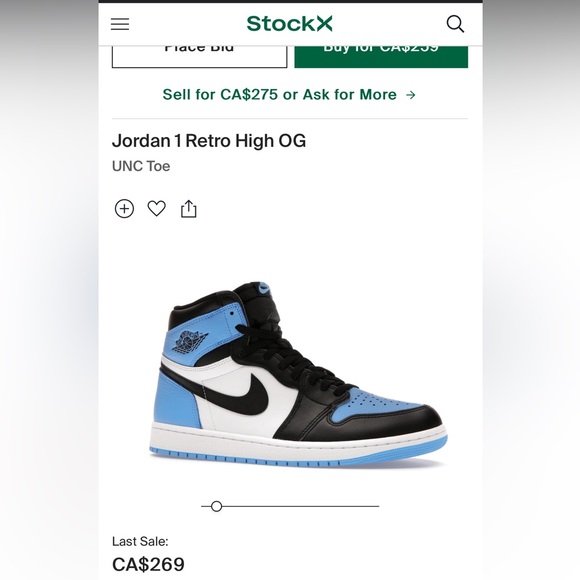This screenshot has height=580, width=580.
Task: Tap the Last Sale CA$269 price
Action: point(148,564)
